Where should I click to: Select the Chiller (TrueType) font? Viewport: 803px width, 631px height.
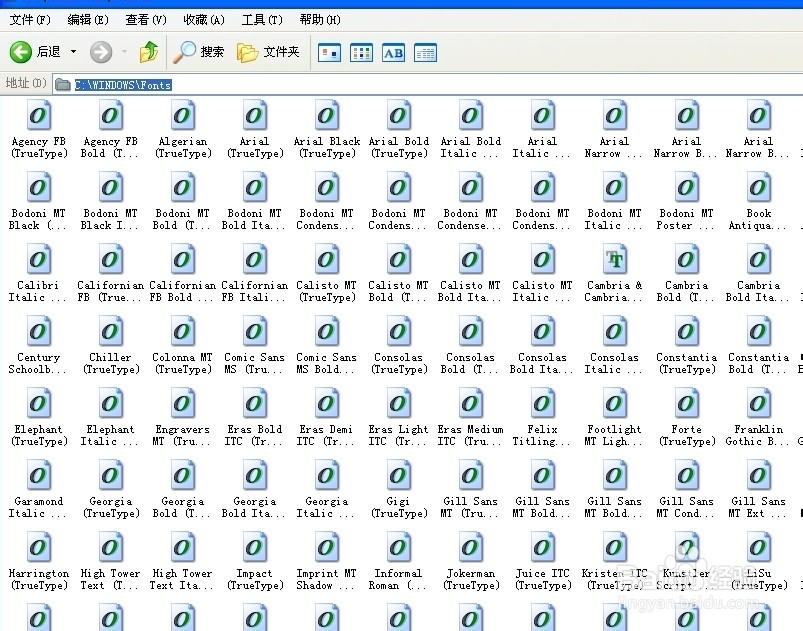(x=111, y=345)
